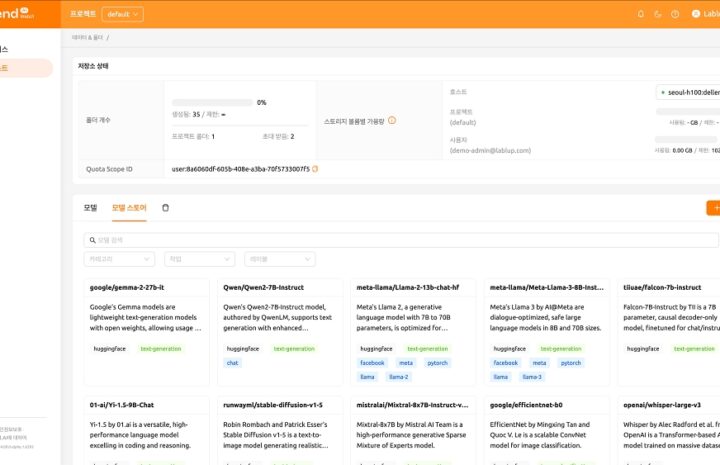Screen dimensions: 720x465
Task: Copy the Quota Scope ID value
Action: [x=315, y=169]
